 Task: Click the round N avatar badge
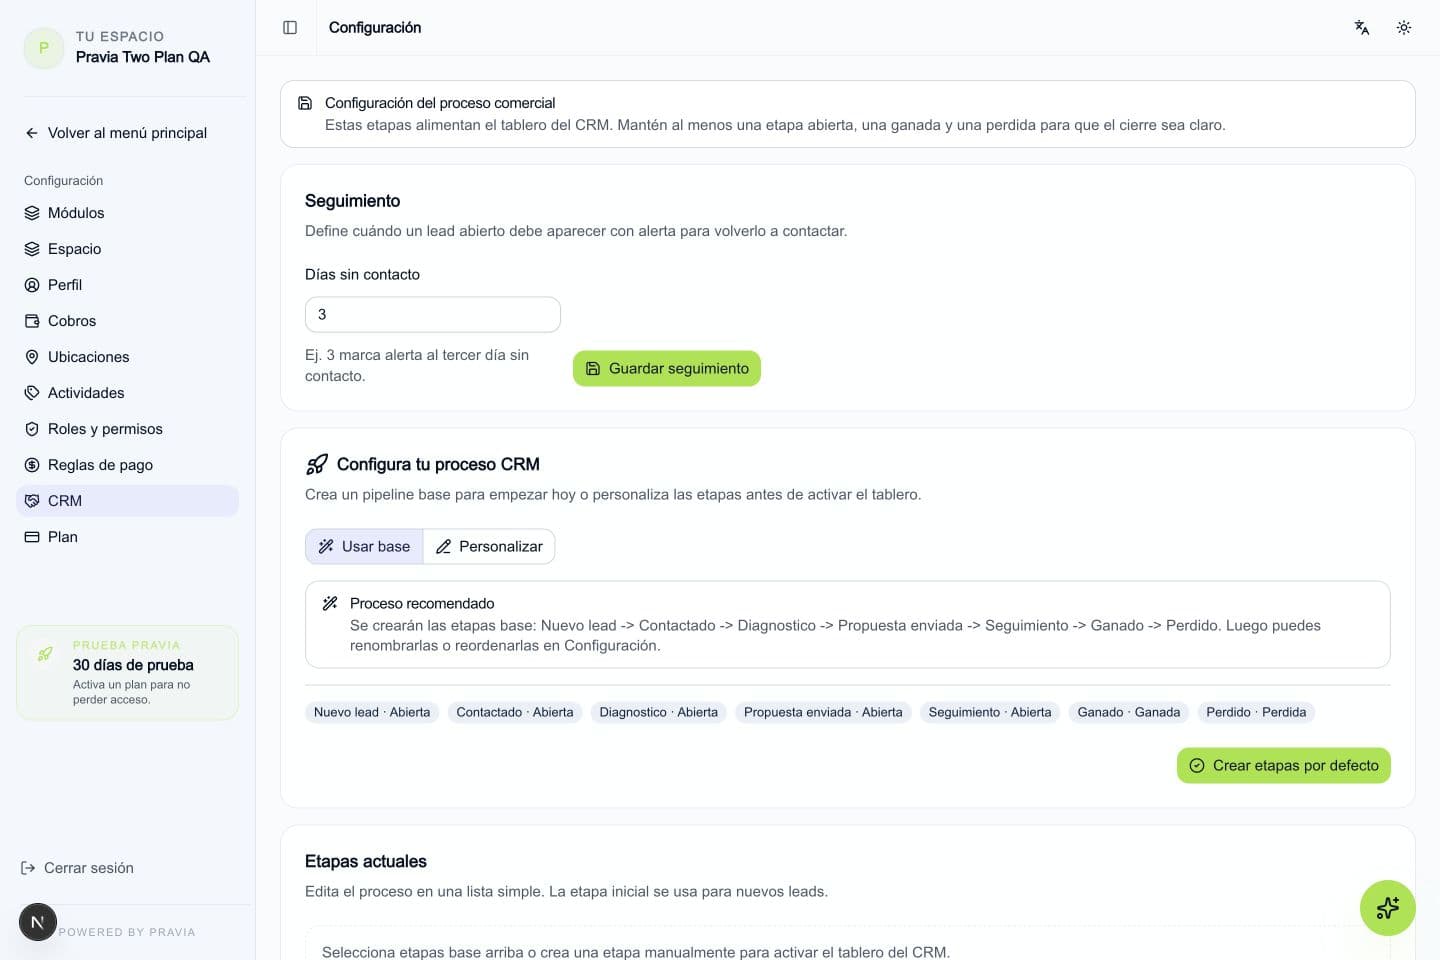click(38, 922)
